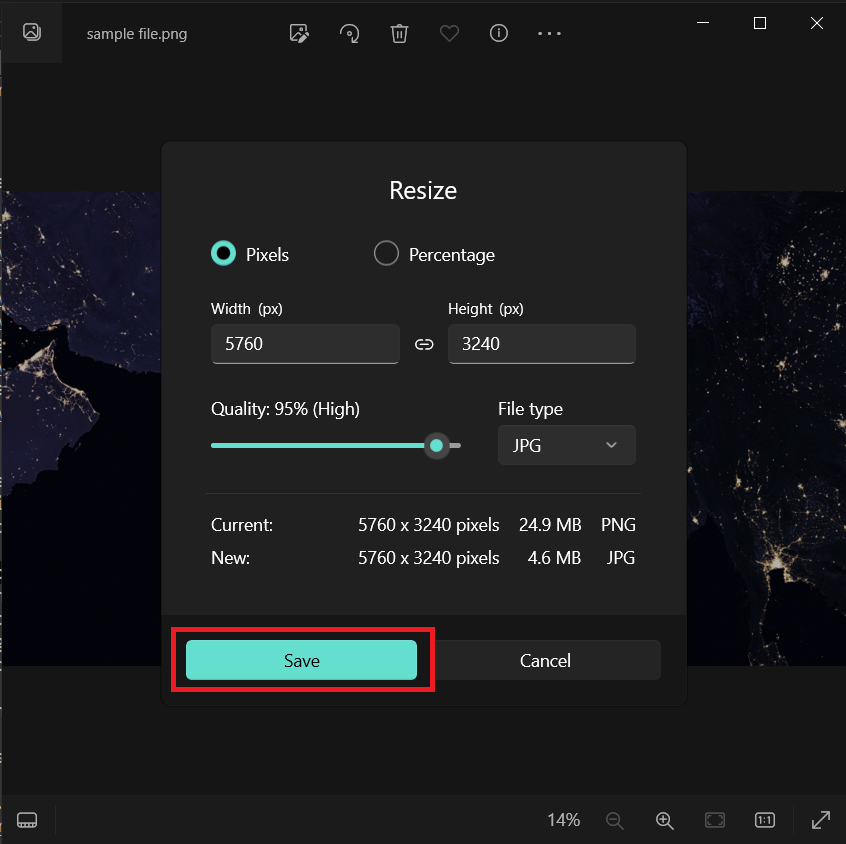The image size is (846, 844).
Task: Open the See more menu
Action: coord(549,33)
